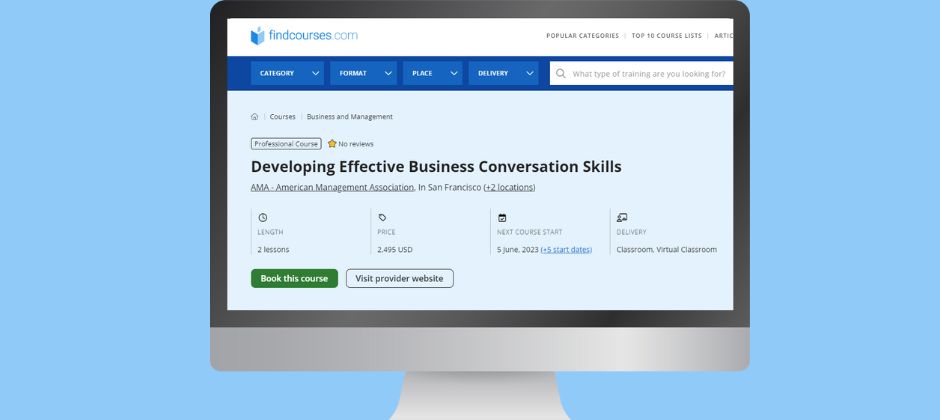The image size is (940, 420).
Task: Click the price tag icon
Action: (382, 217)
